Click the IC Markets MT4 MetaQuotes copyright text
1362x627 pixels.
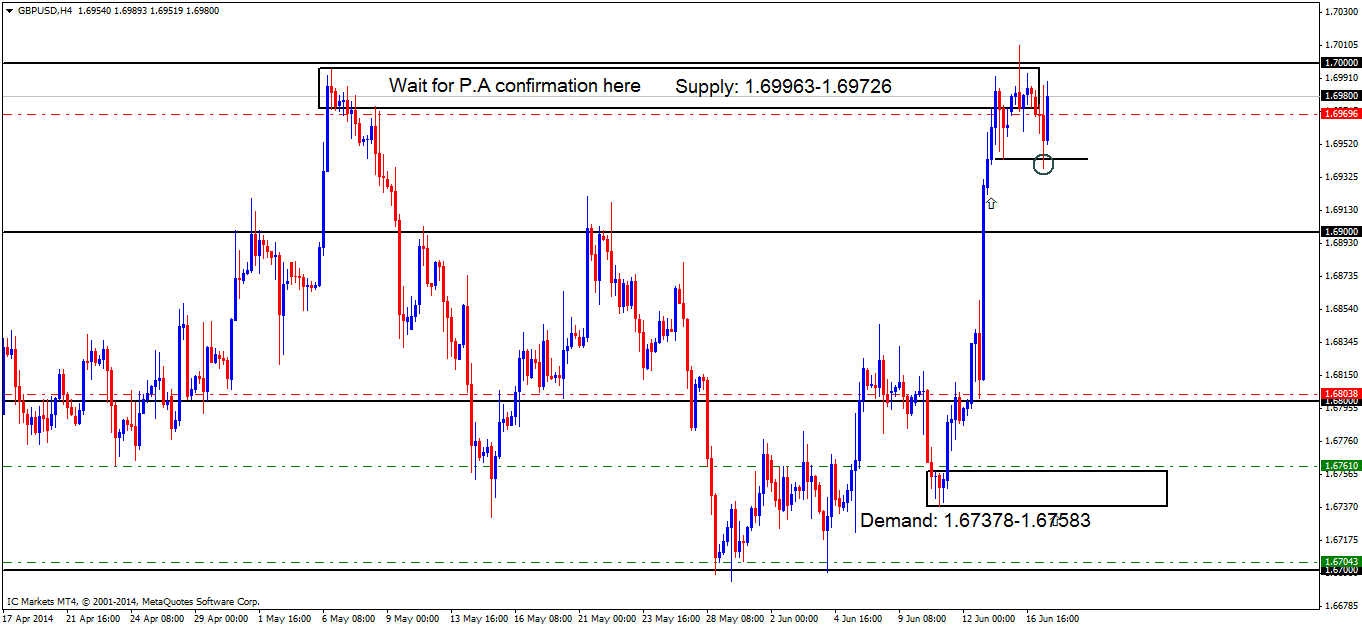click(133, 602)
